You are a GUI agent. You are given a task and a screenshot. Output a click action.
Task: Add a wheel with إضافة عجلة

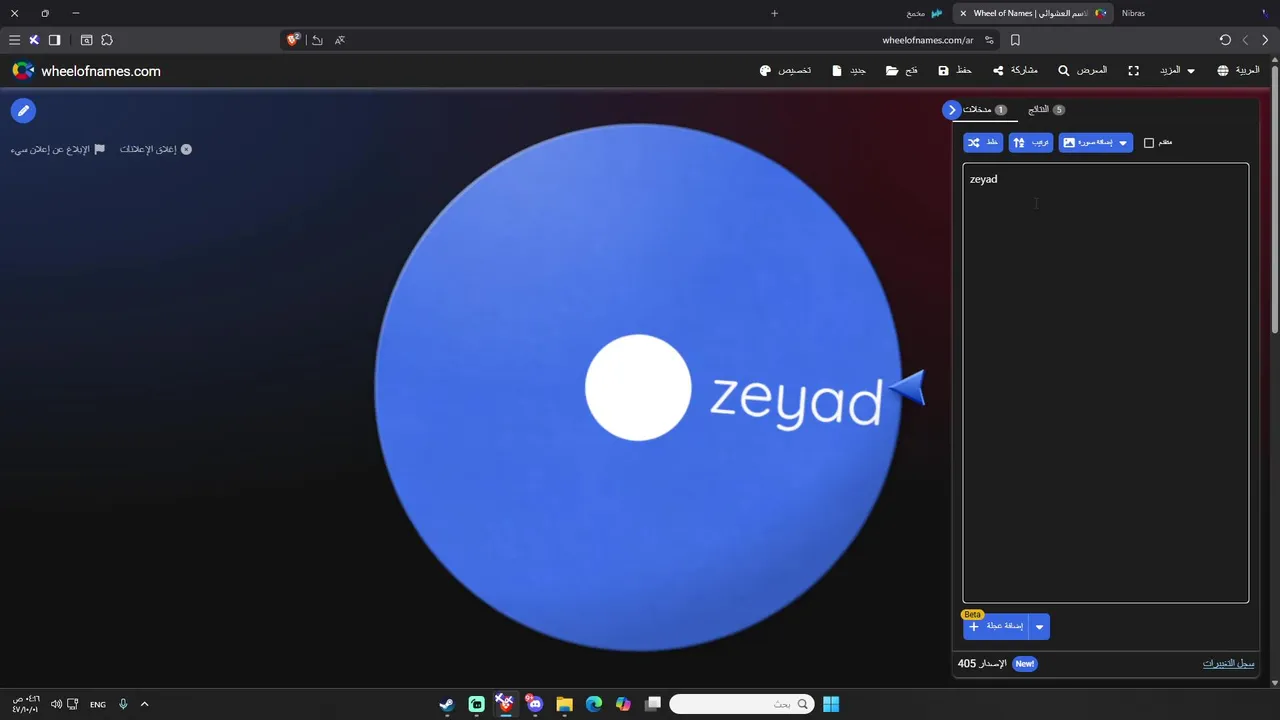(x=996, y=626)
